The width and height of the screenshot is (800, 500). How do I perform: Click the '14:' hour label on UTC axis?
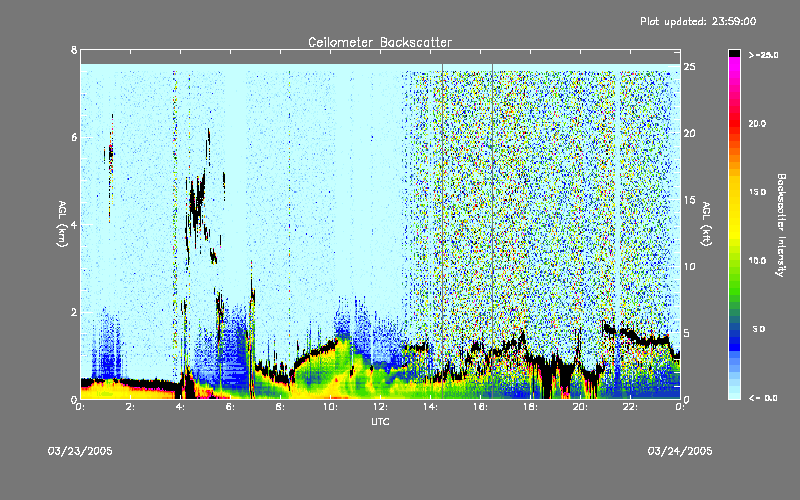(x=431, y=407)
